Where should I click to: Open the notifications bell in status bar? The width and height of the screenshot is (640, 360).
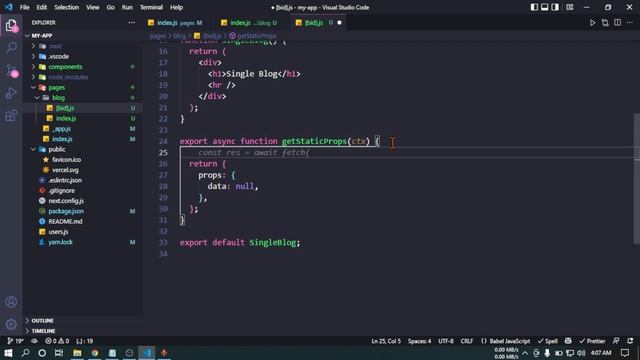point(630,341)
